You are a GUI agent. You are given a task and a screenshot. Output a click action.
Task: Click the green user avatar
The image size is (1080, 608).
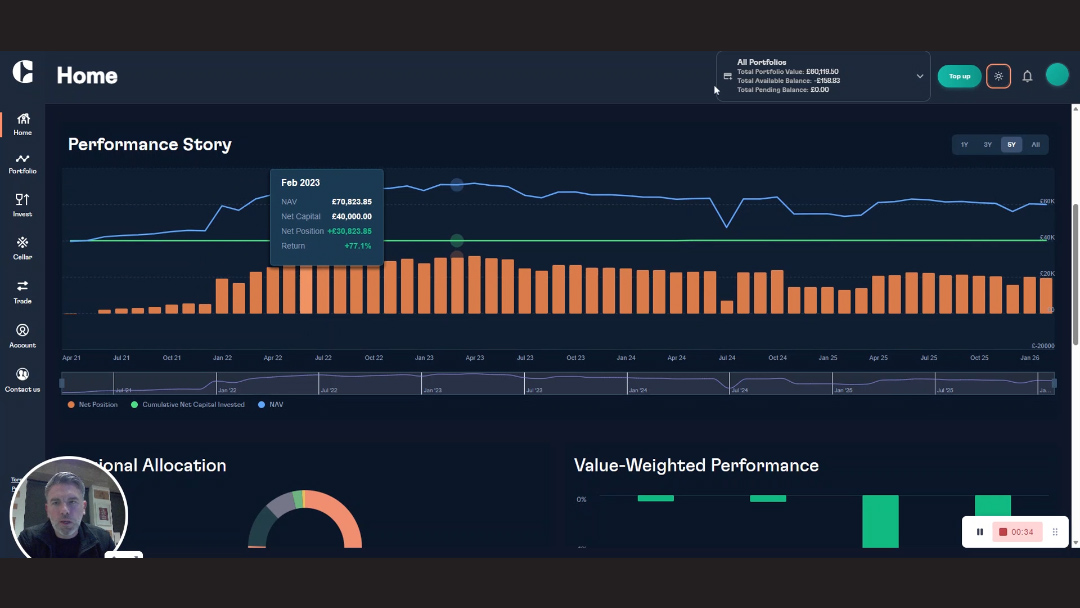pyautogui.click(x=1057, y=75)
